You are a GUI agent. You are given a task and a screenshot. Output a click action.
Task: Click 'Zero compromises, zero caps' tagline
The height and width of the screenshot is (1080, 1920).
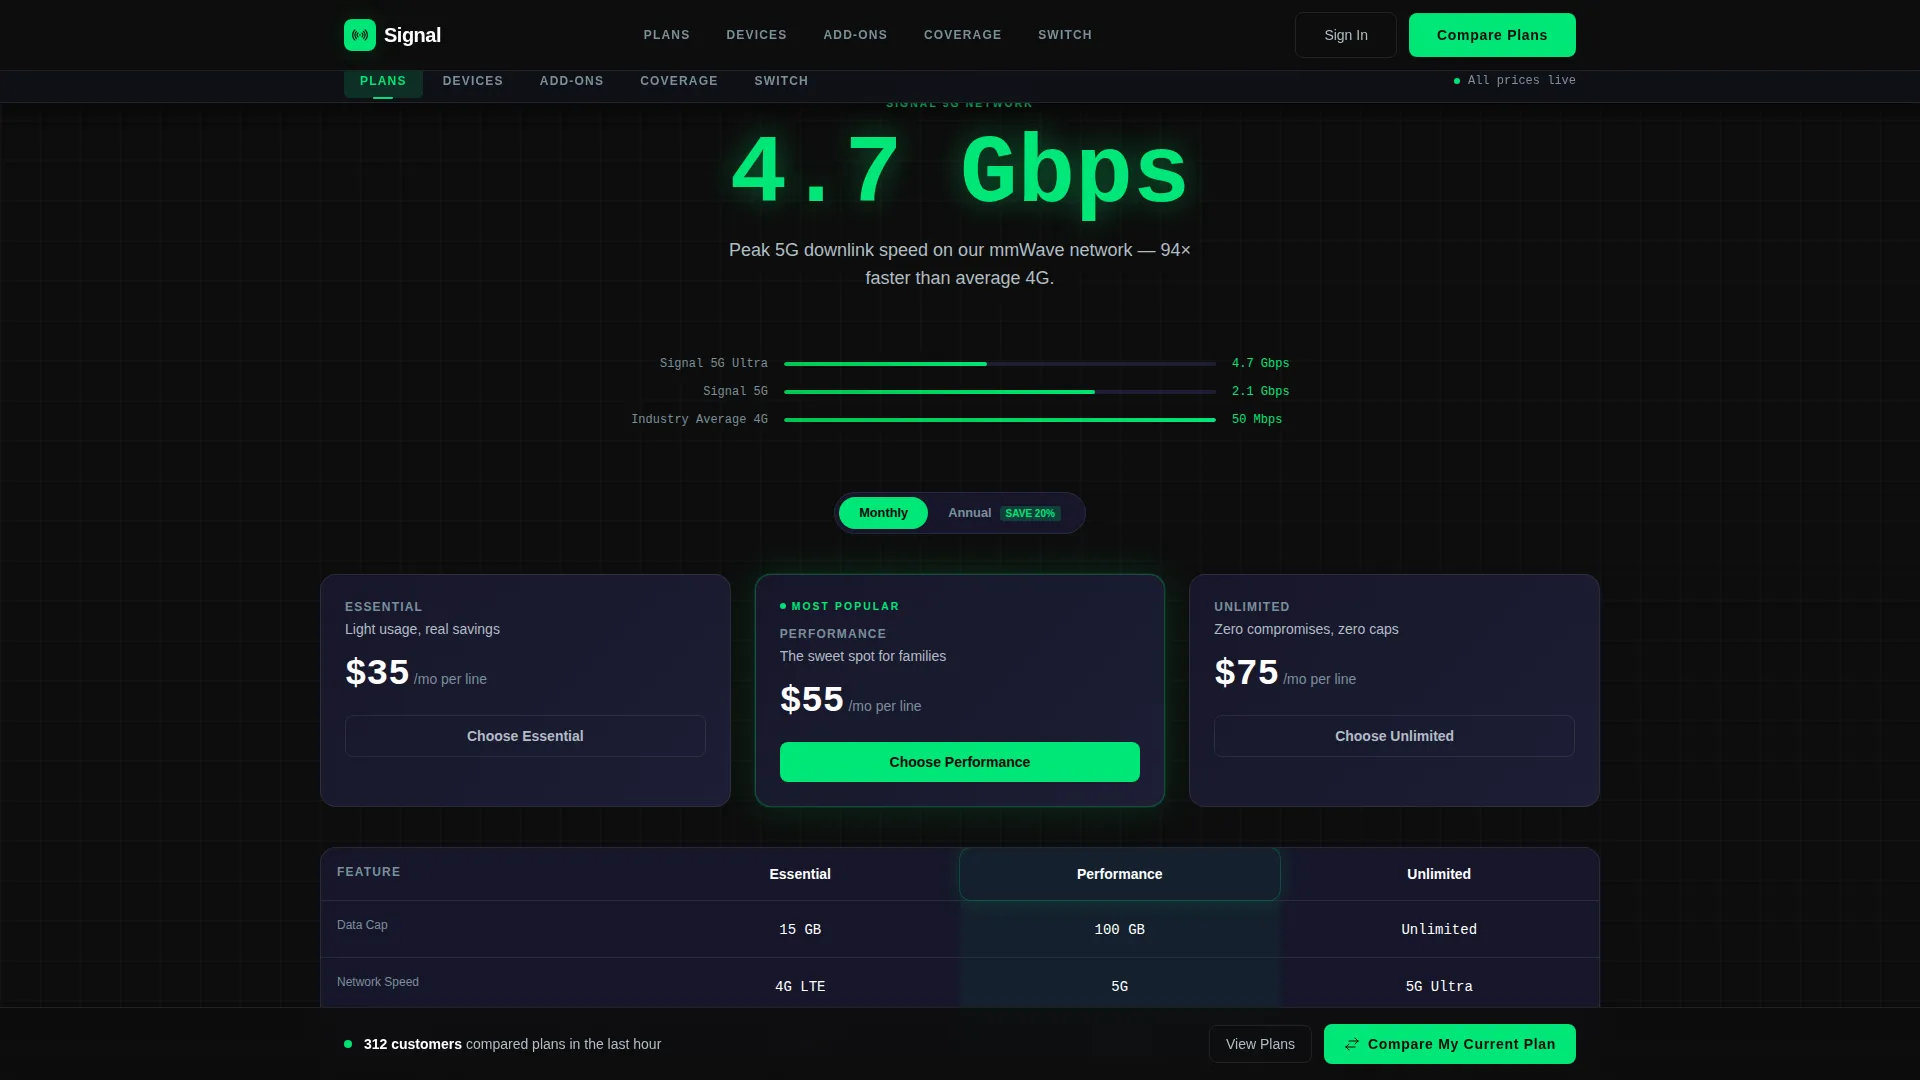(1306, 629)
